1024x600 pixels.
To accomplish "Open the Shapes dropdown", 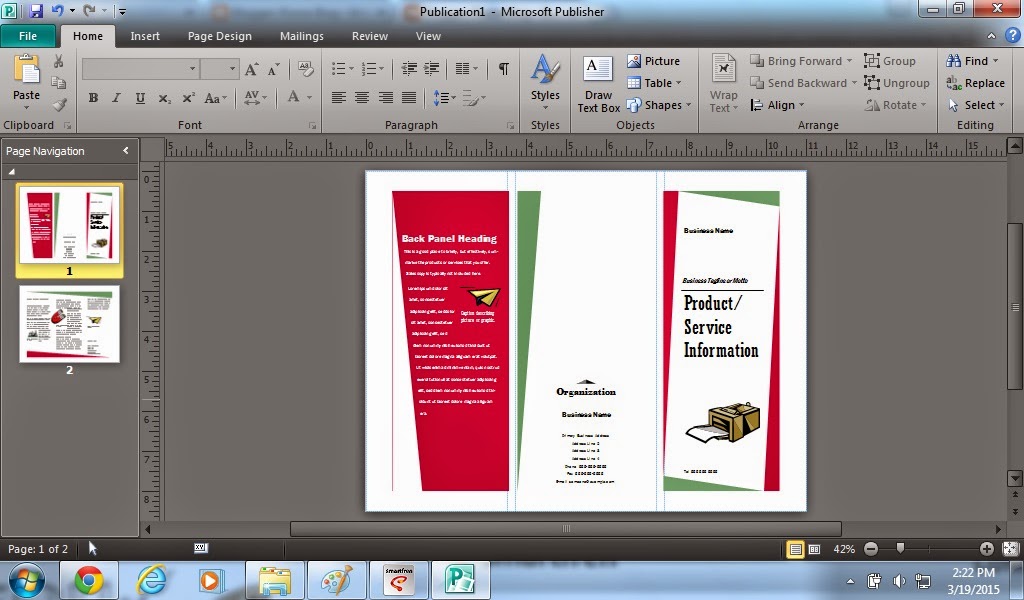I will click(x=662, y=104).
